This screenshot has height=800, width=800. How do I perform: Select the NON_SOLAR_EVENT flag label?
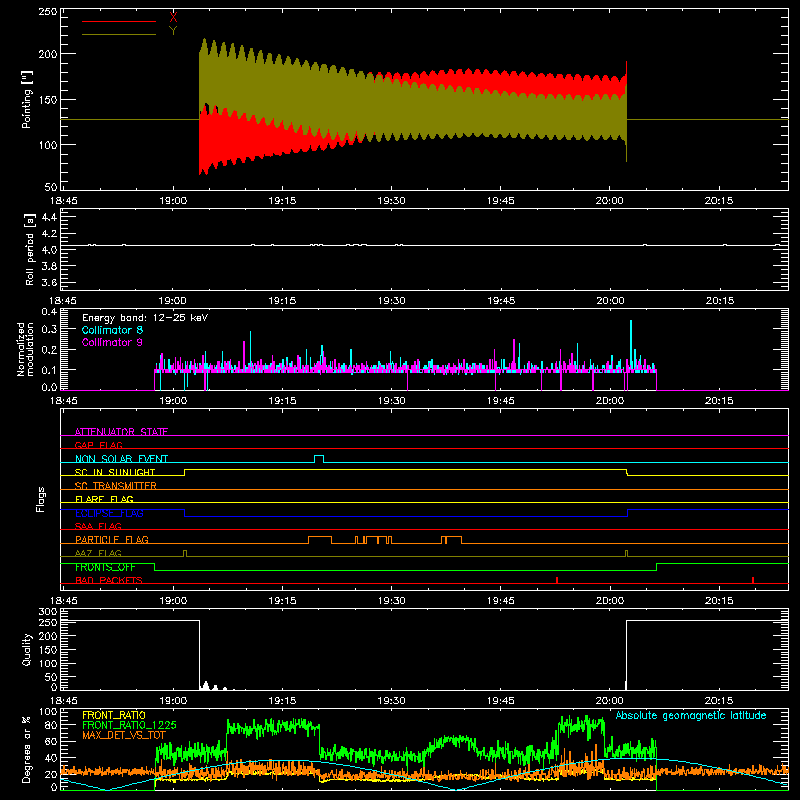coord(121,459)
